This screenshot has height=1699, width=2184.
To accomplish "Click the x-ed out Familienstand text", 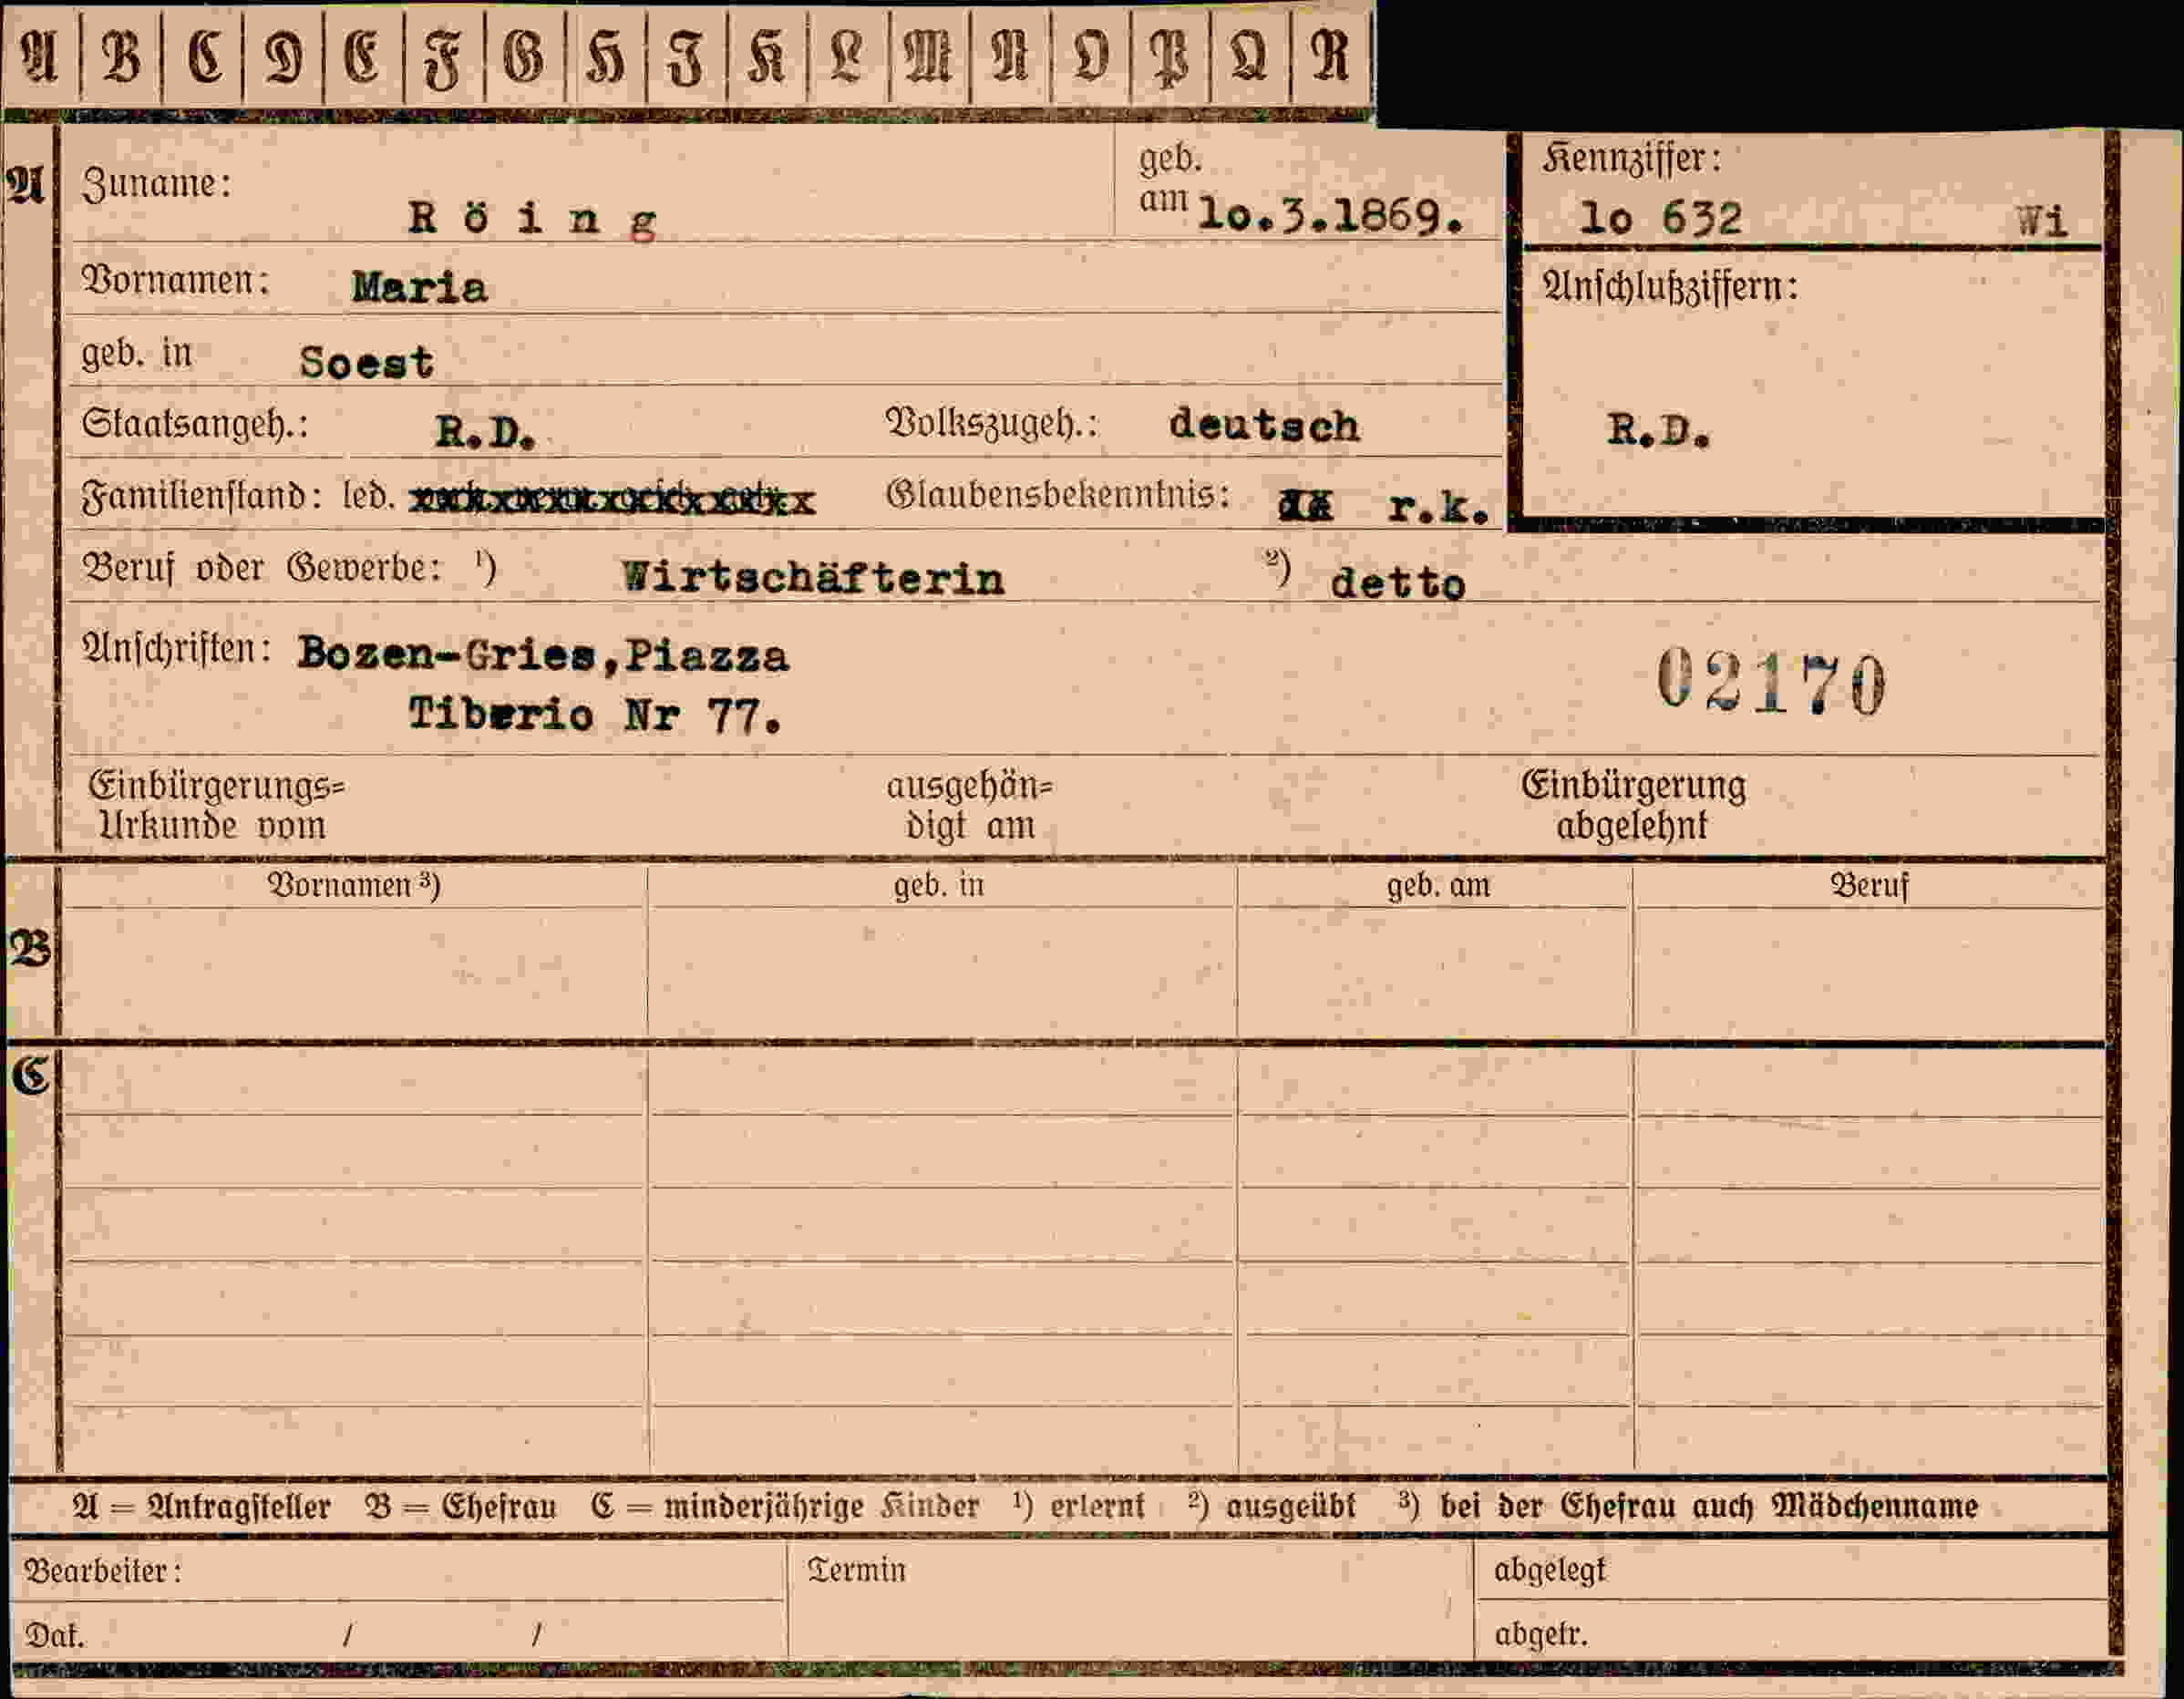I will click(x=613, y=499).
